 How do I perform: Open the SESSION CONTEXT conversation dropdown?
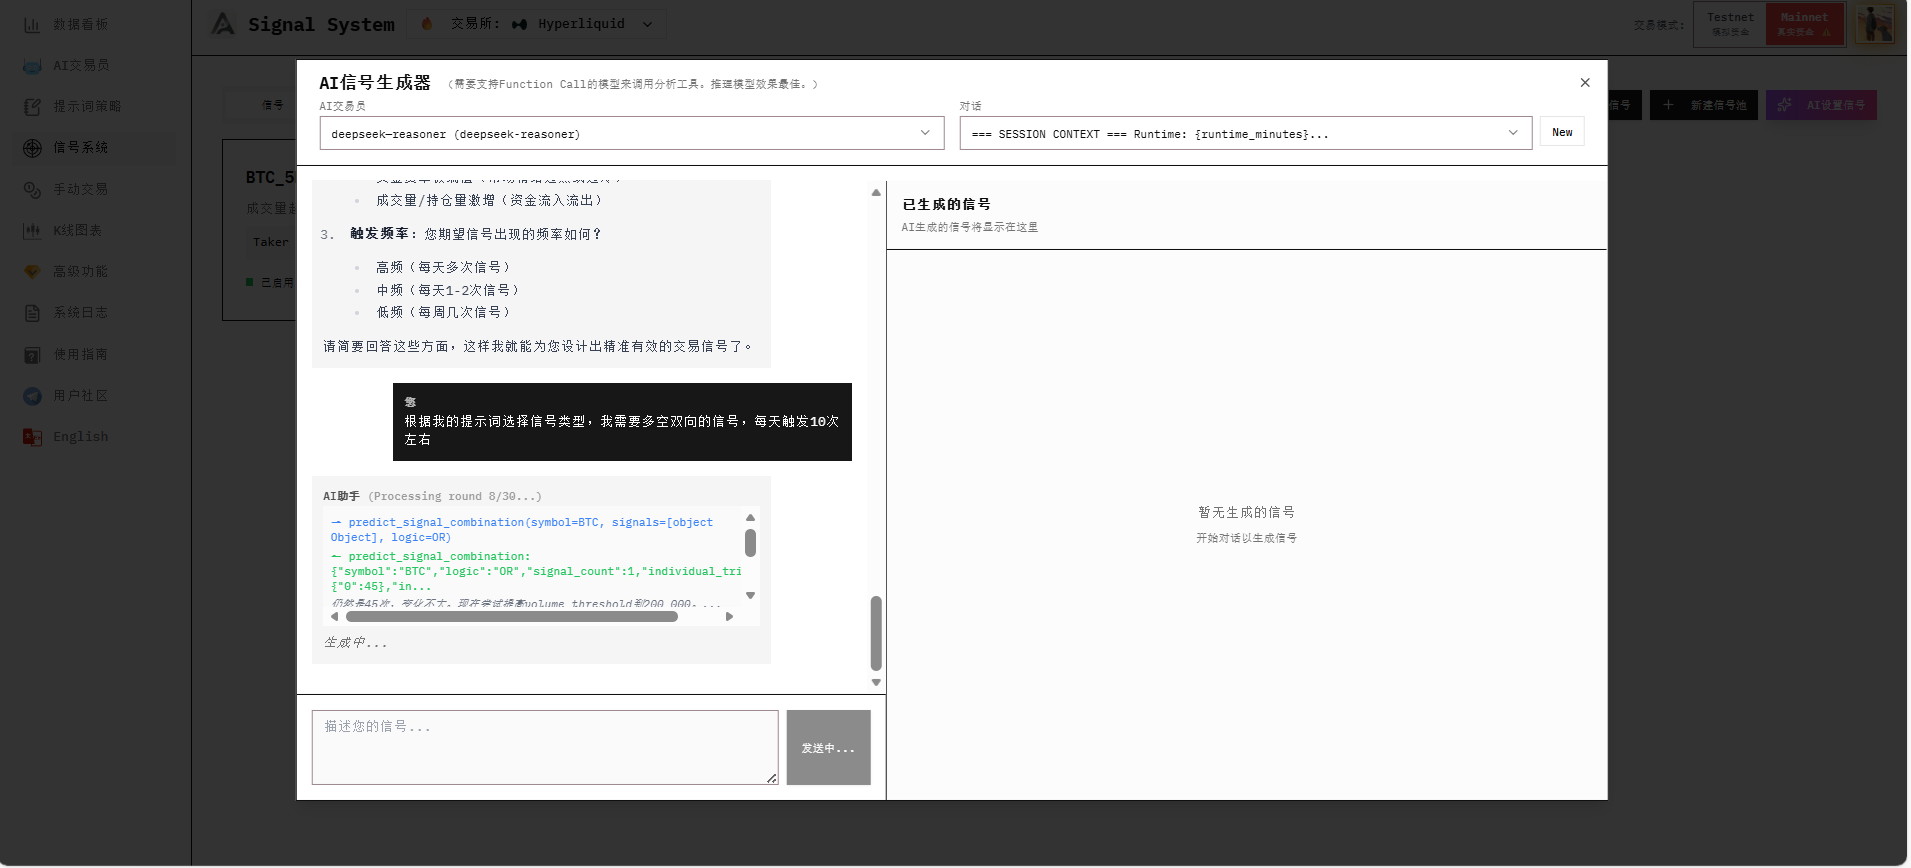point(1245,133)
